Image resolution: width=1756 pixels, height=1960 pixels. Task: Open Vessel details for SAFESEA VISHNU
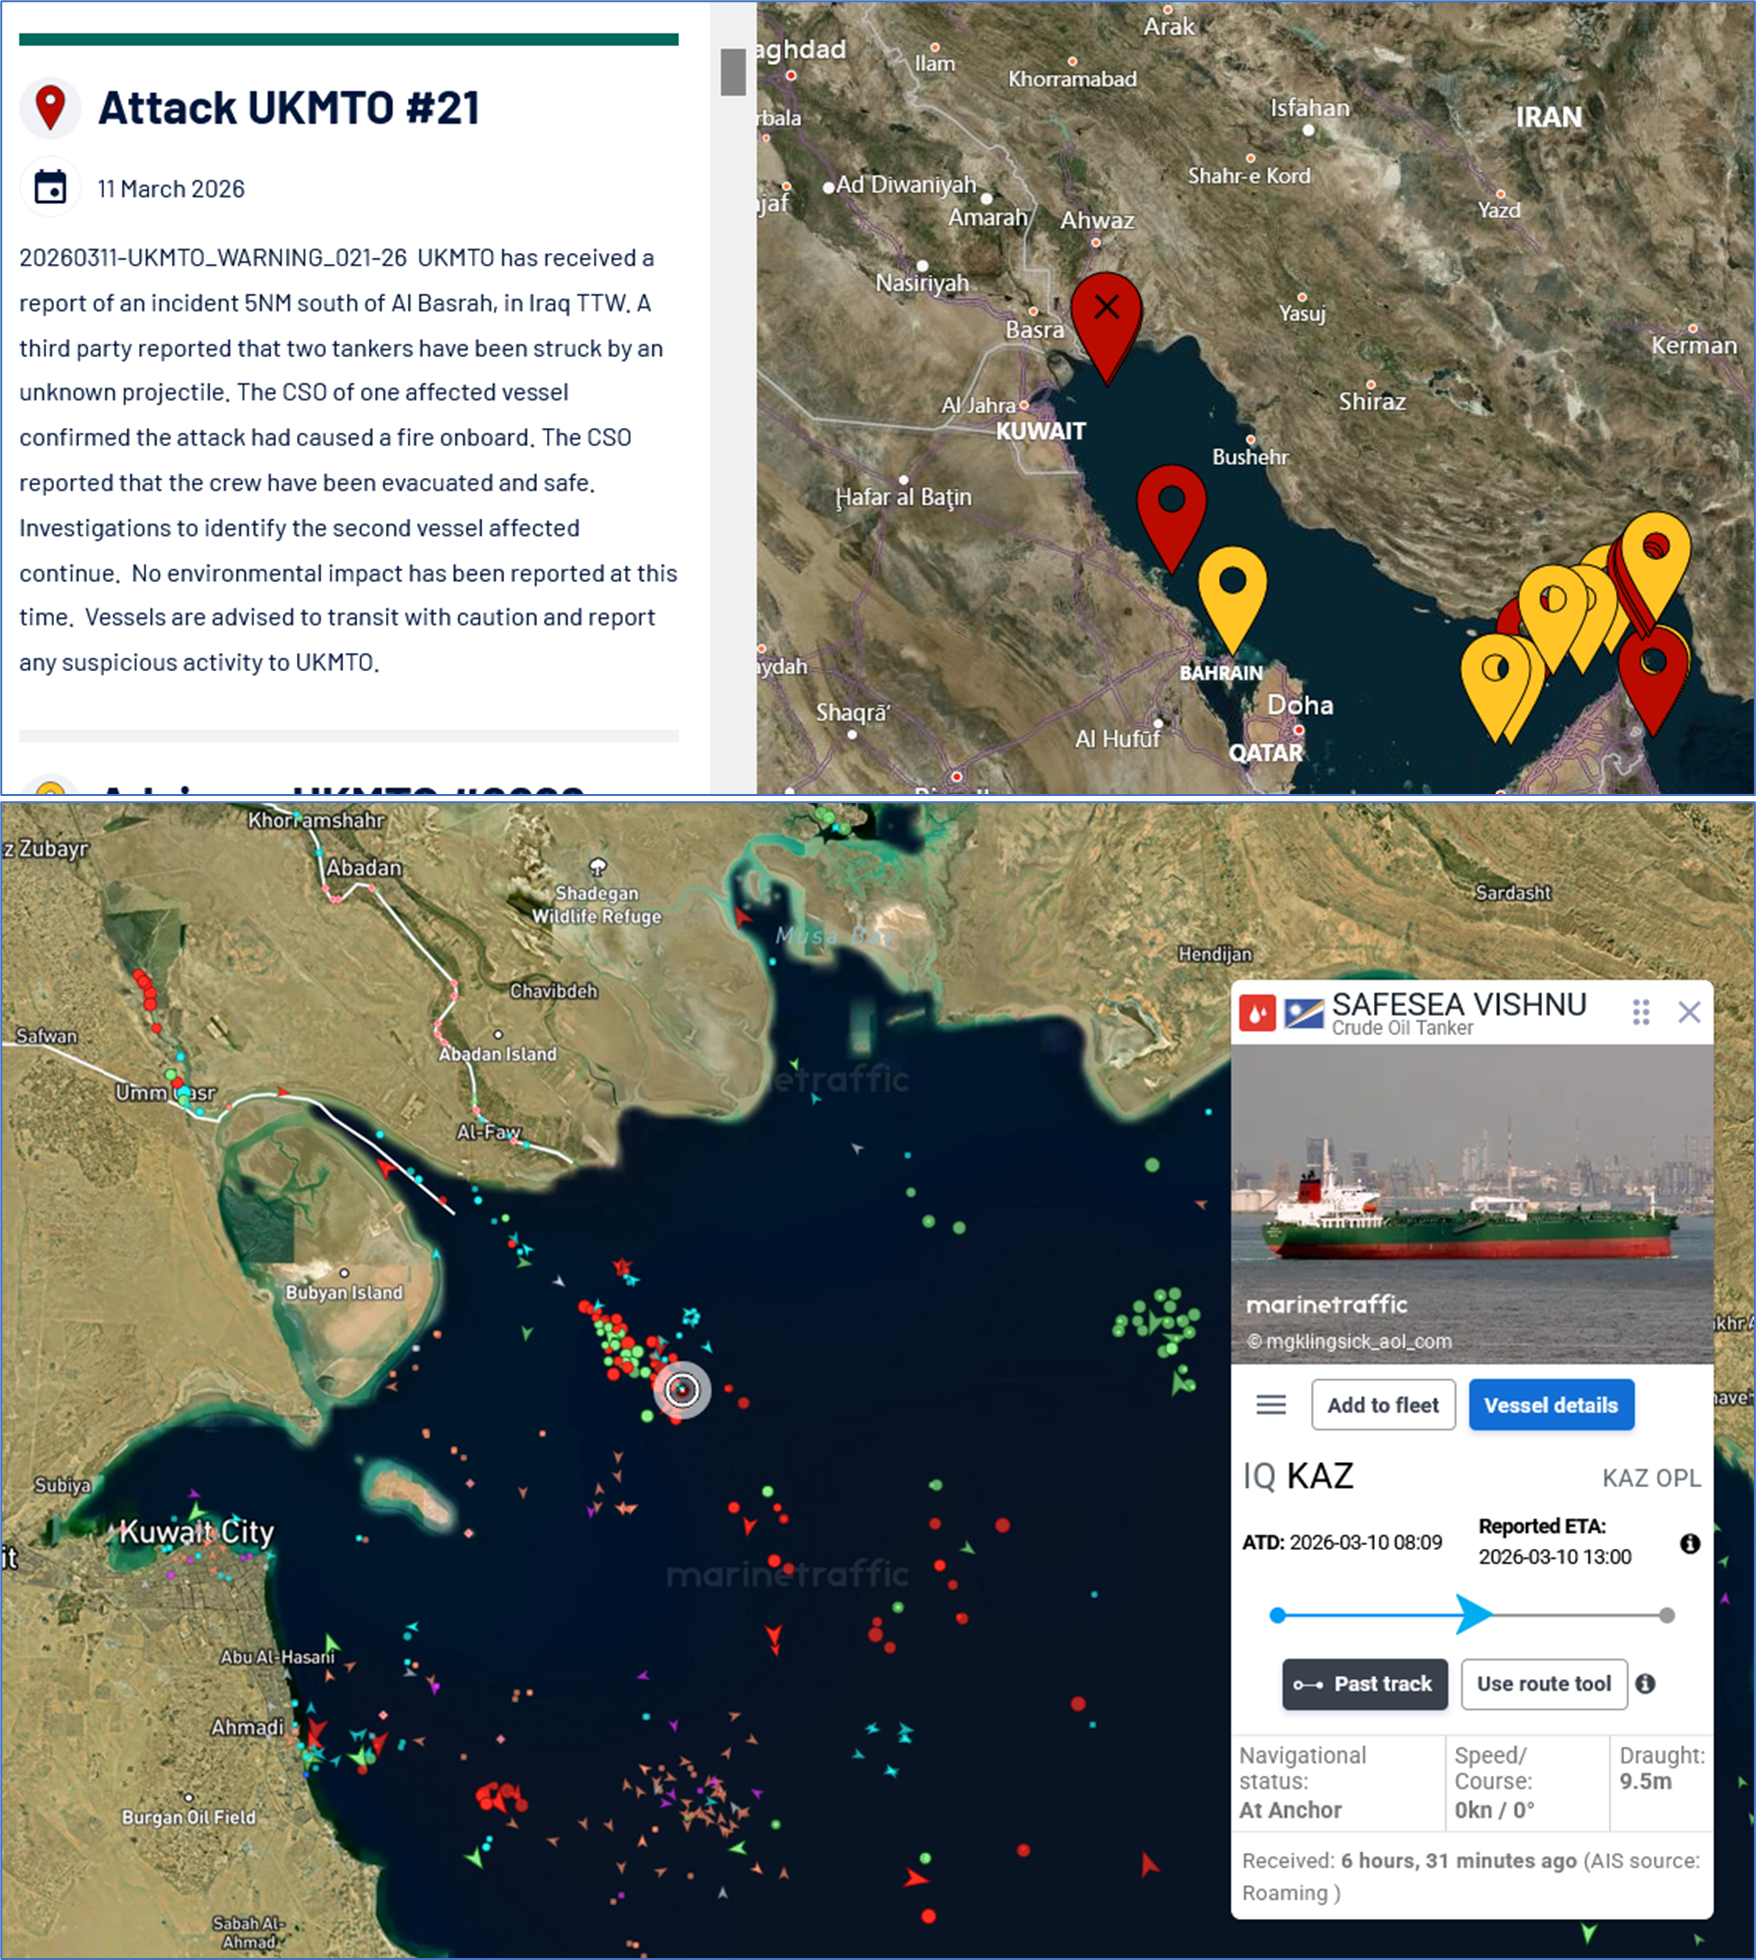click(1550, 1405)
